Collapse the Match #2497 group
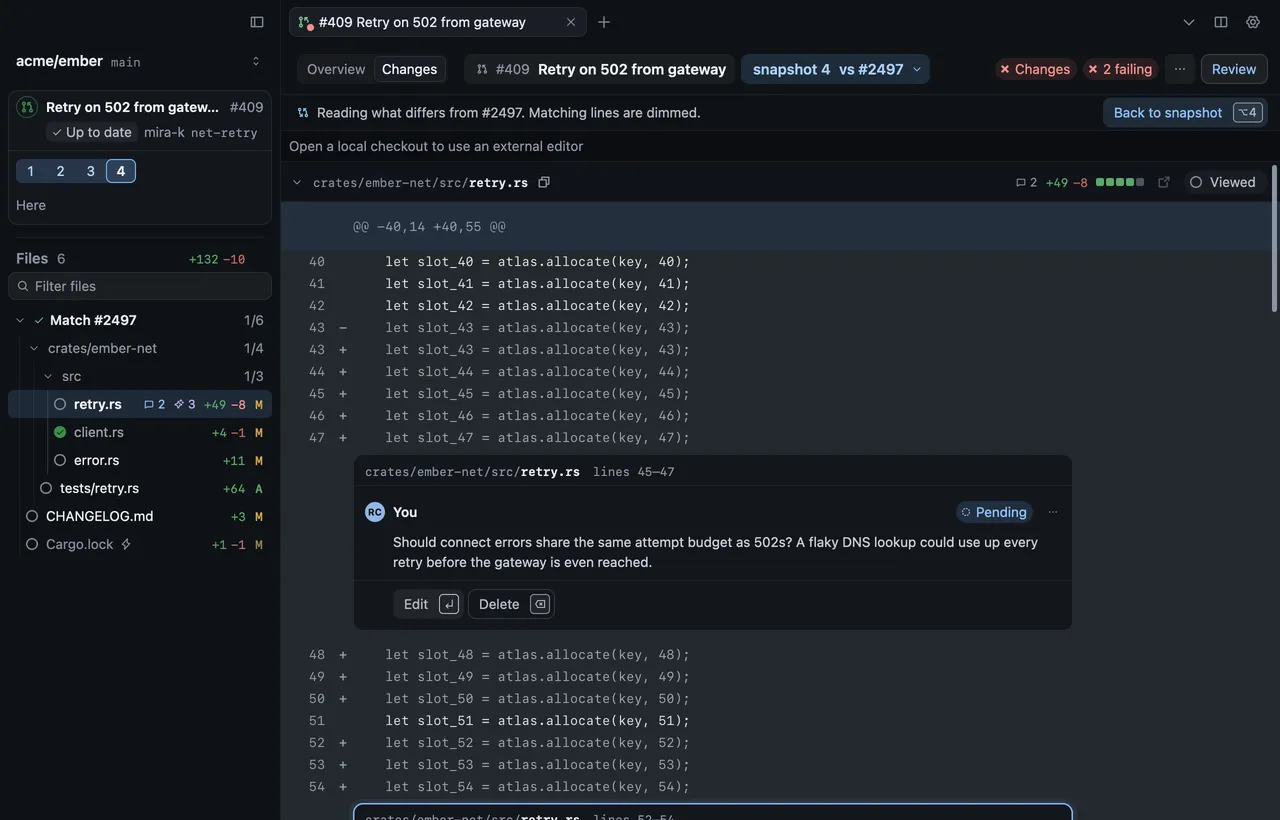The height and width of the screenshot is (820, 1280). 20,320
